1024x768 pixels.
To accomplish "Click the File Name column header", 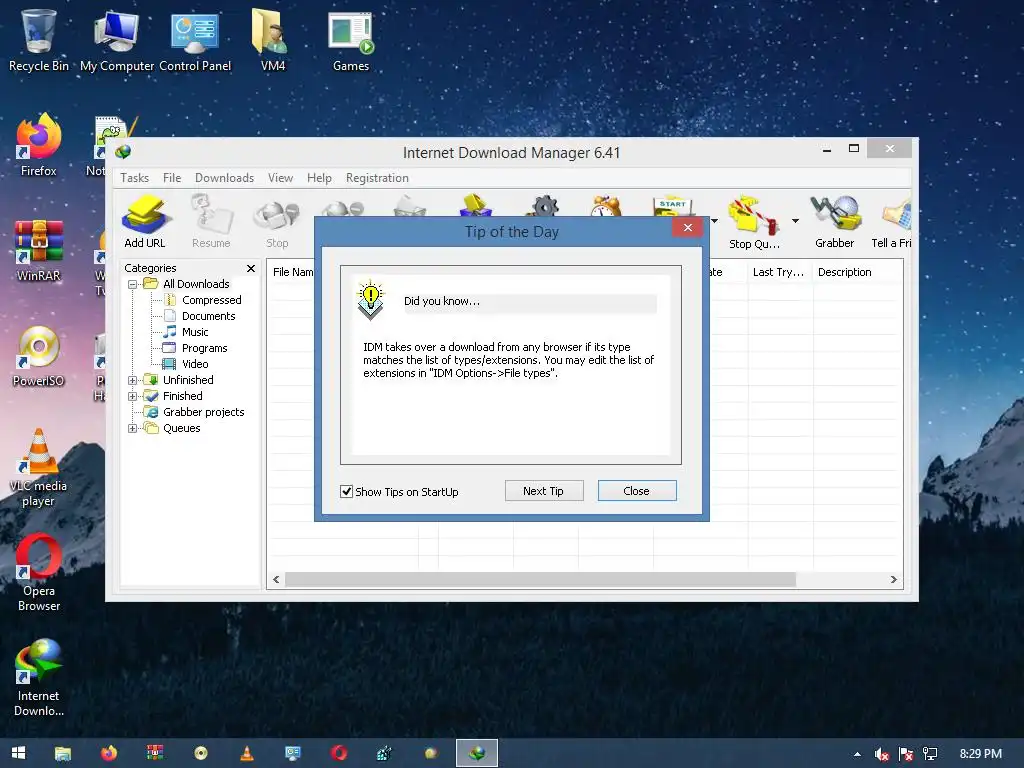I will point(293,272).
